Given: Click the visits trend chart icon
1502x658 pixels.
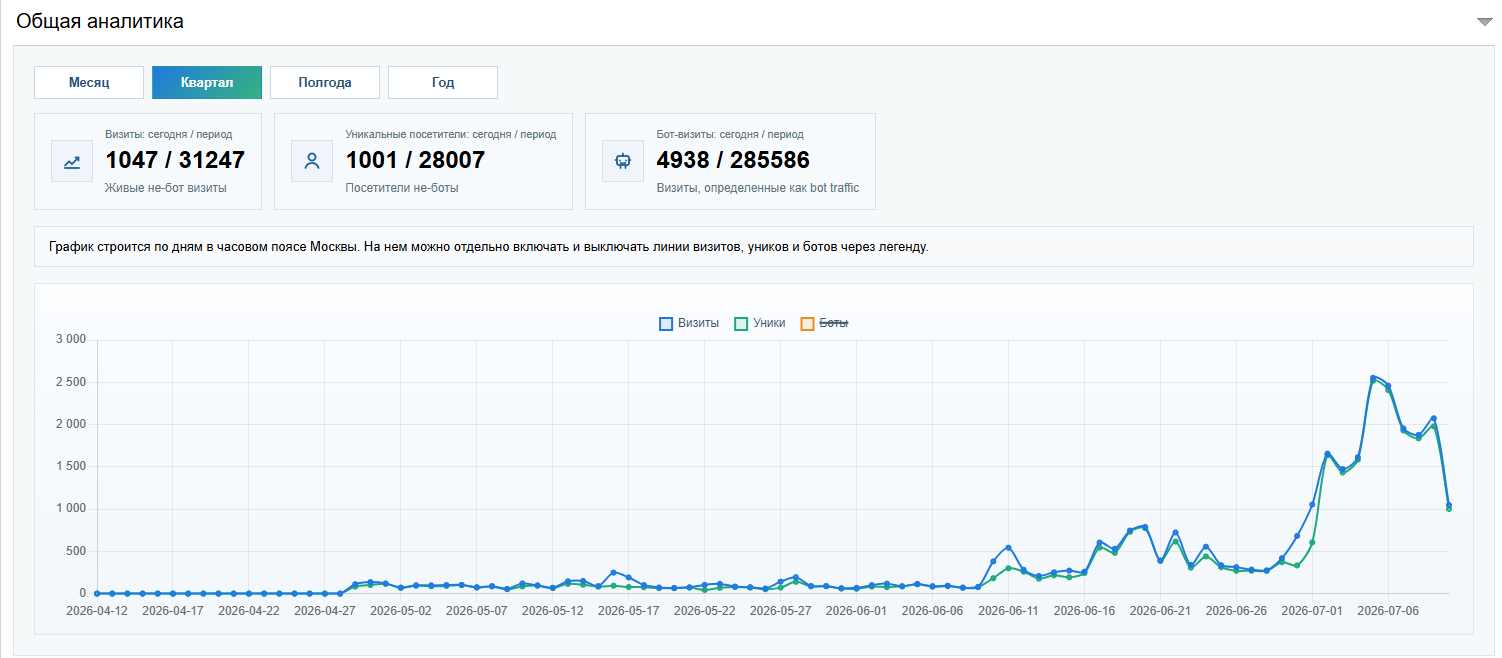Looking at the screenshot, I should click(x=72, y=161).
